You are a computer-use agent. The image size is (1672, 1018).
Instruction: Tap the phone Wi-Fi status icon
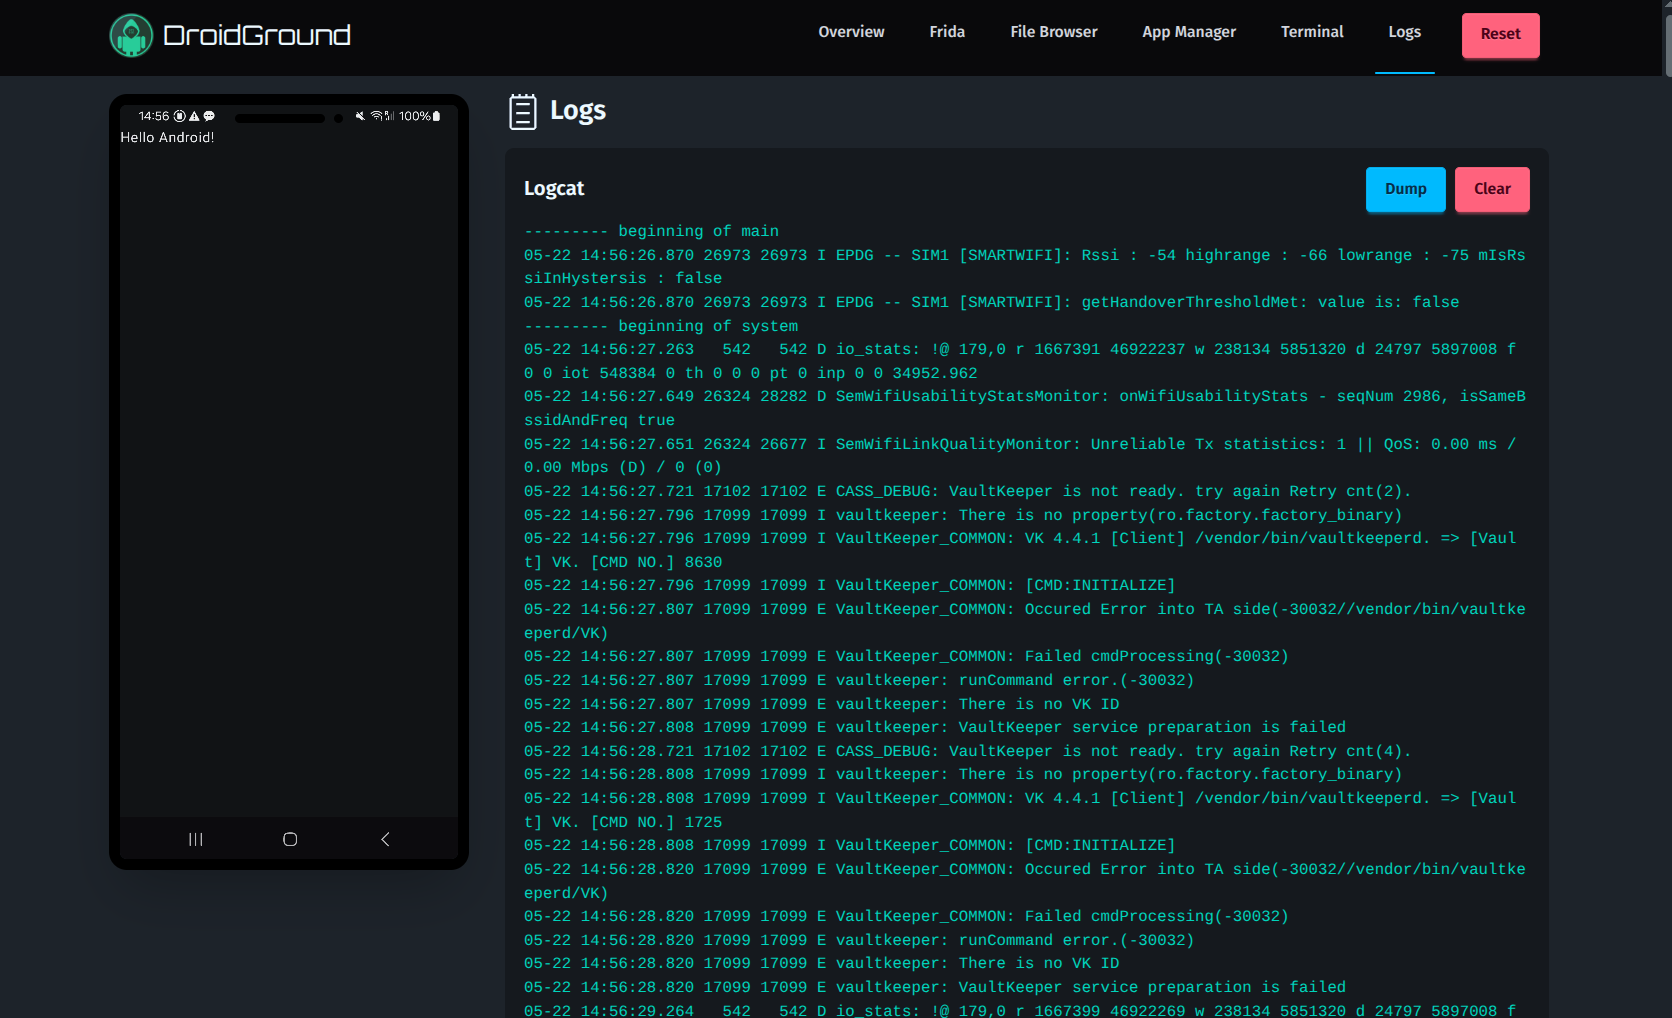(x=377, y=116)
